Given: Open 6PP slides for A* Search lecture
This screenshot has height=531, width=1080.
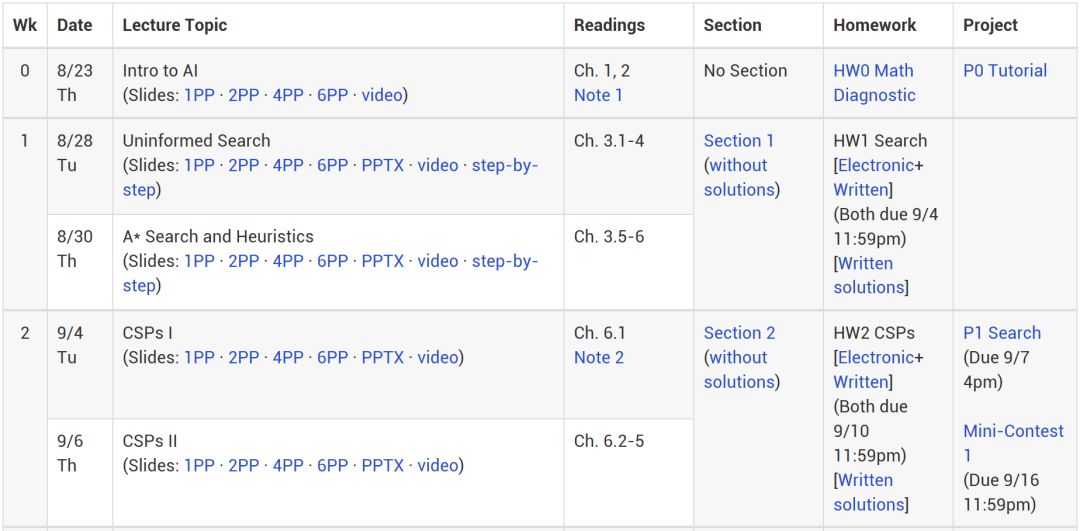Looking at the screenshot, I should click(333, 261).
